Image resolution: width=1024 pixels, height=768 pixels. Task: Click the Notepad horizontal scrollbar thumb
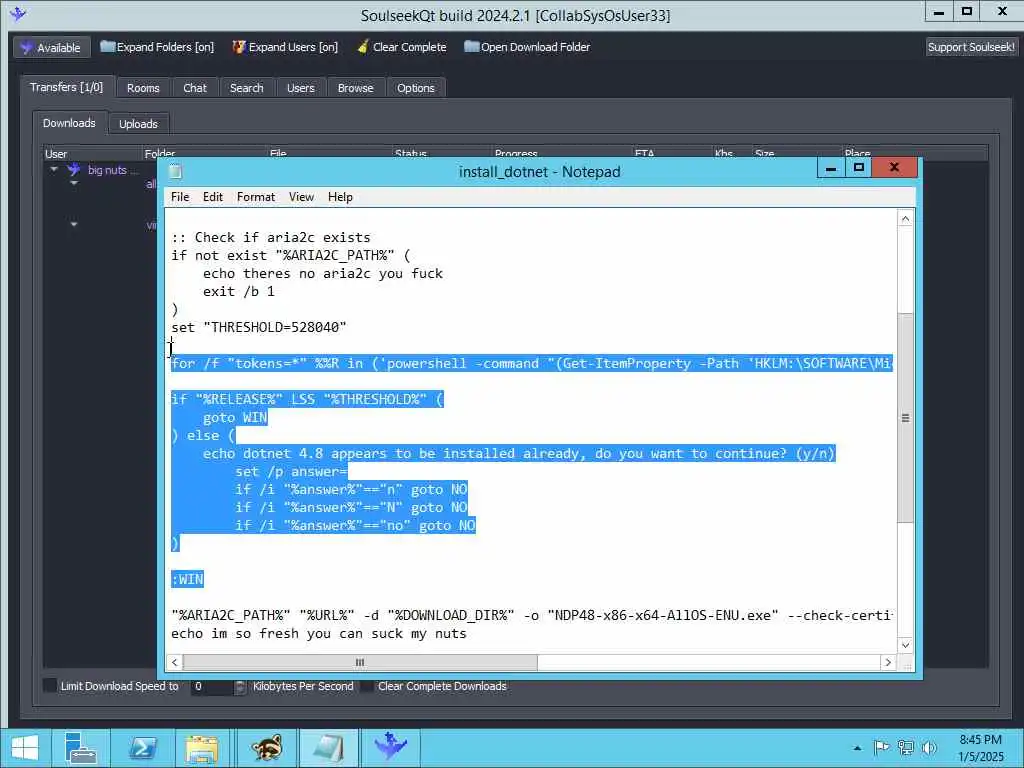(x=360, y=662)
